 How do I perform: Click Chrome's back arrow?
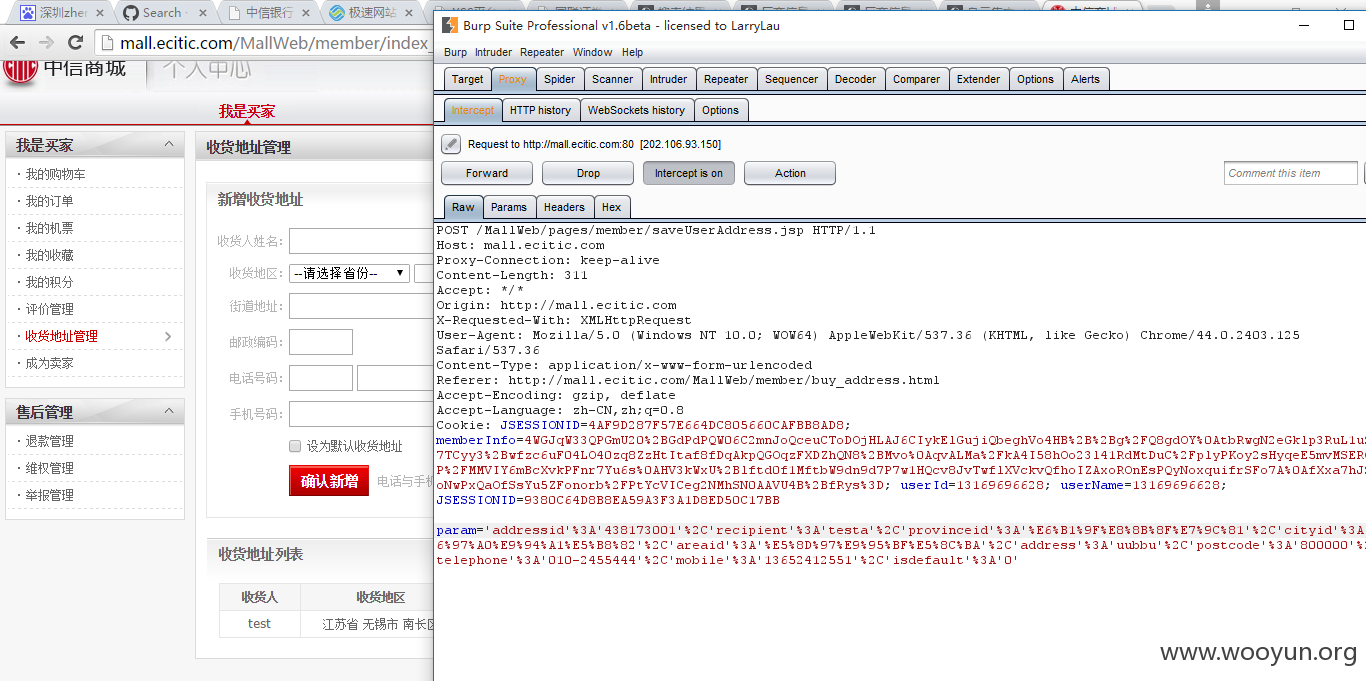click(17, 42)
